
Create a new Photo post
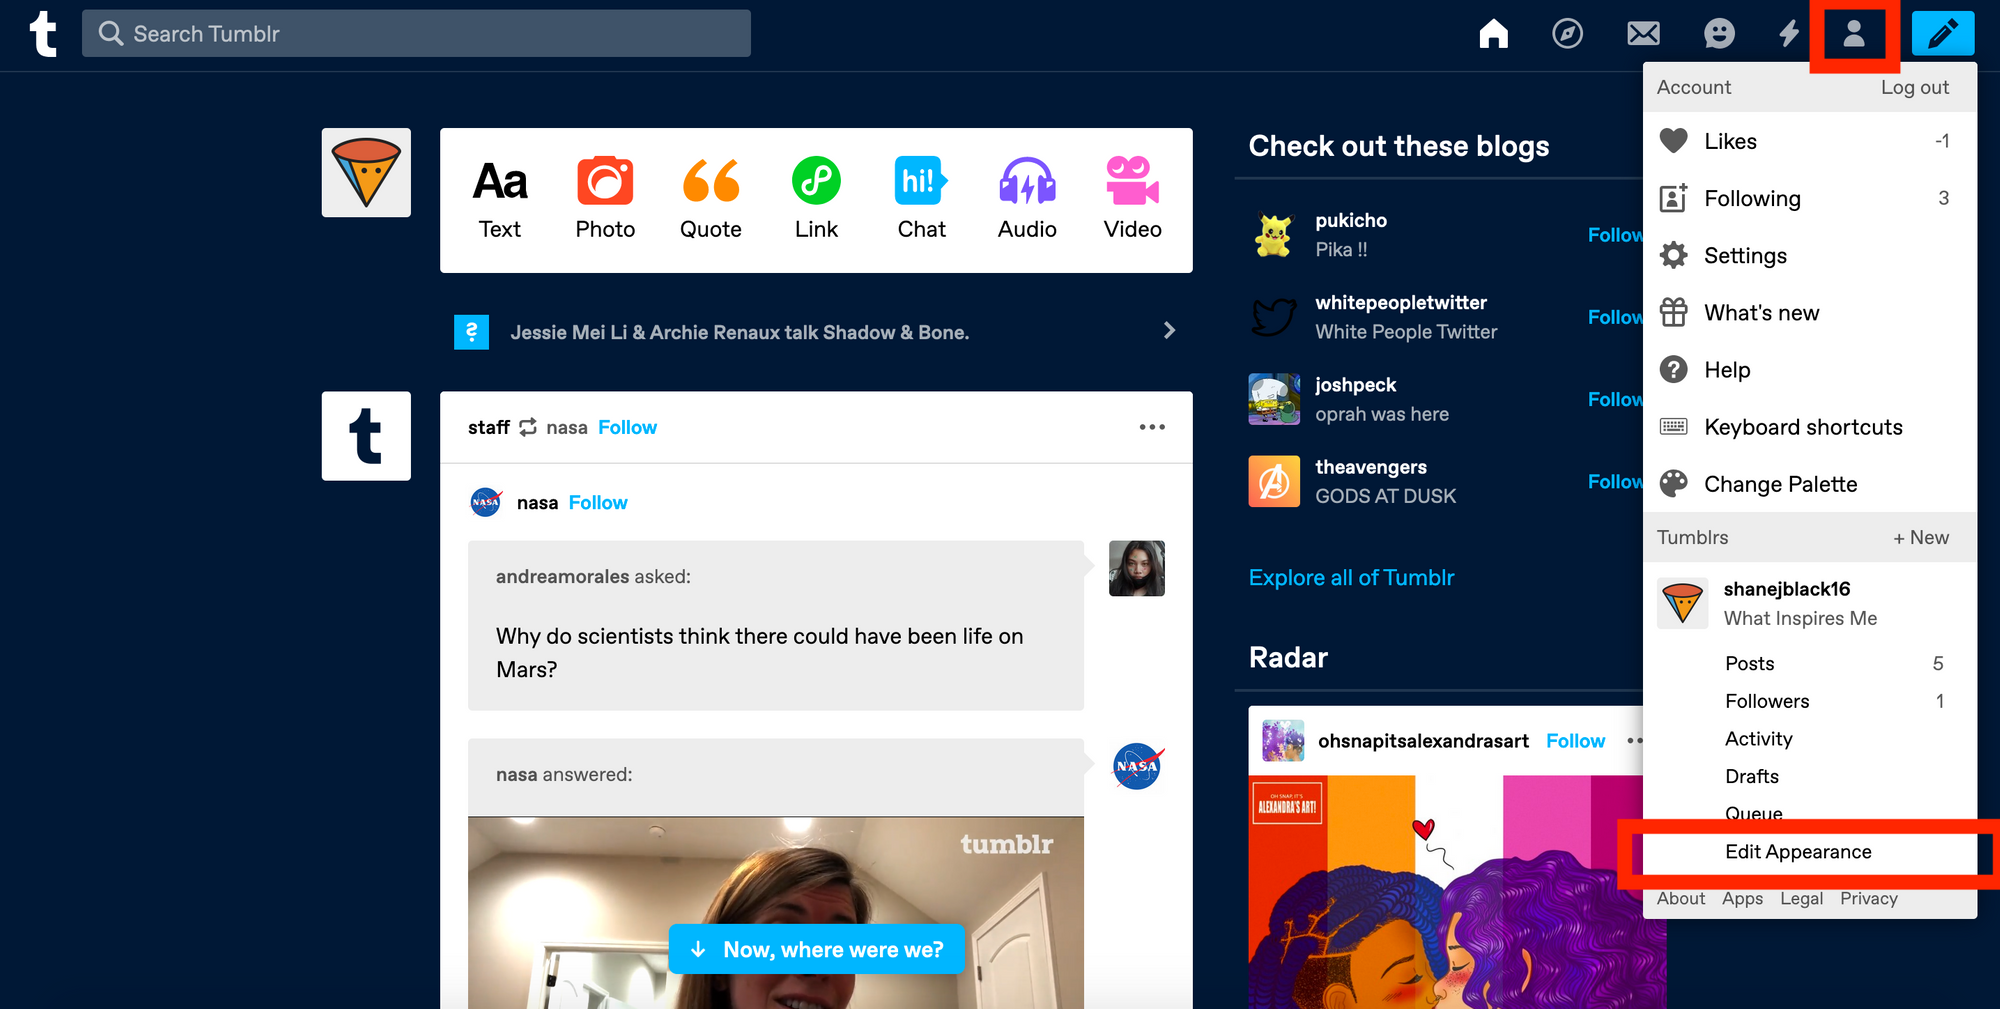coord(605,199)
